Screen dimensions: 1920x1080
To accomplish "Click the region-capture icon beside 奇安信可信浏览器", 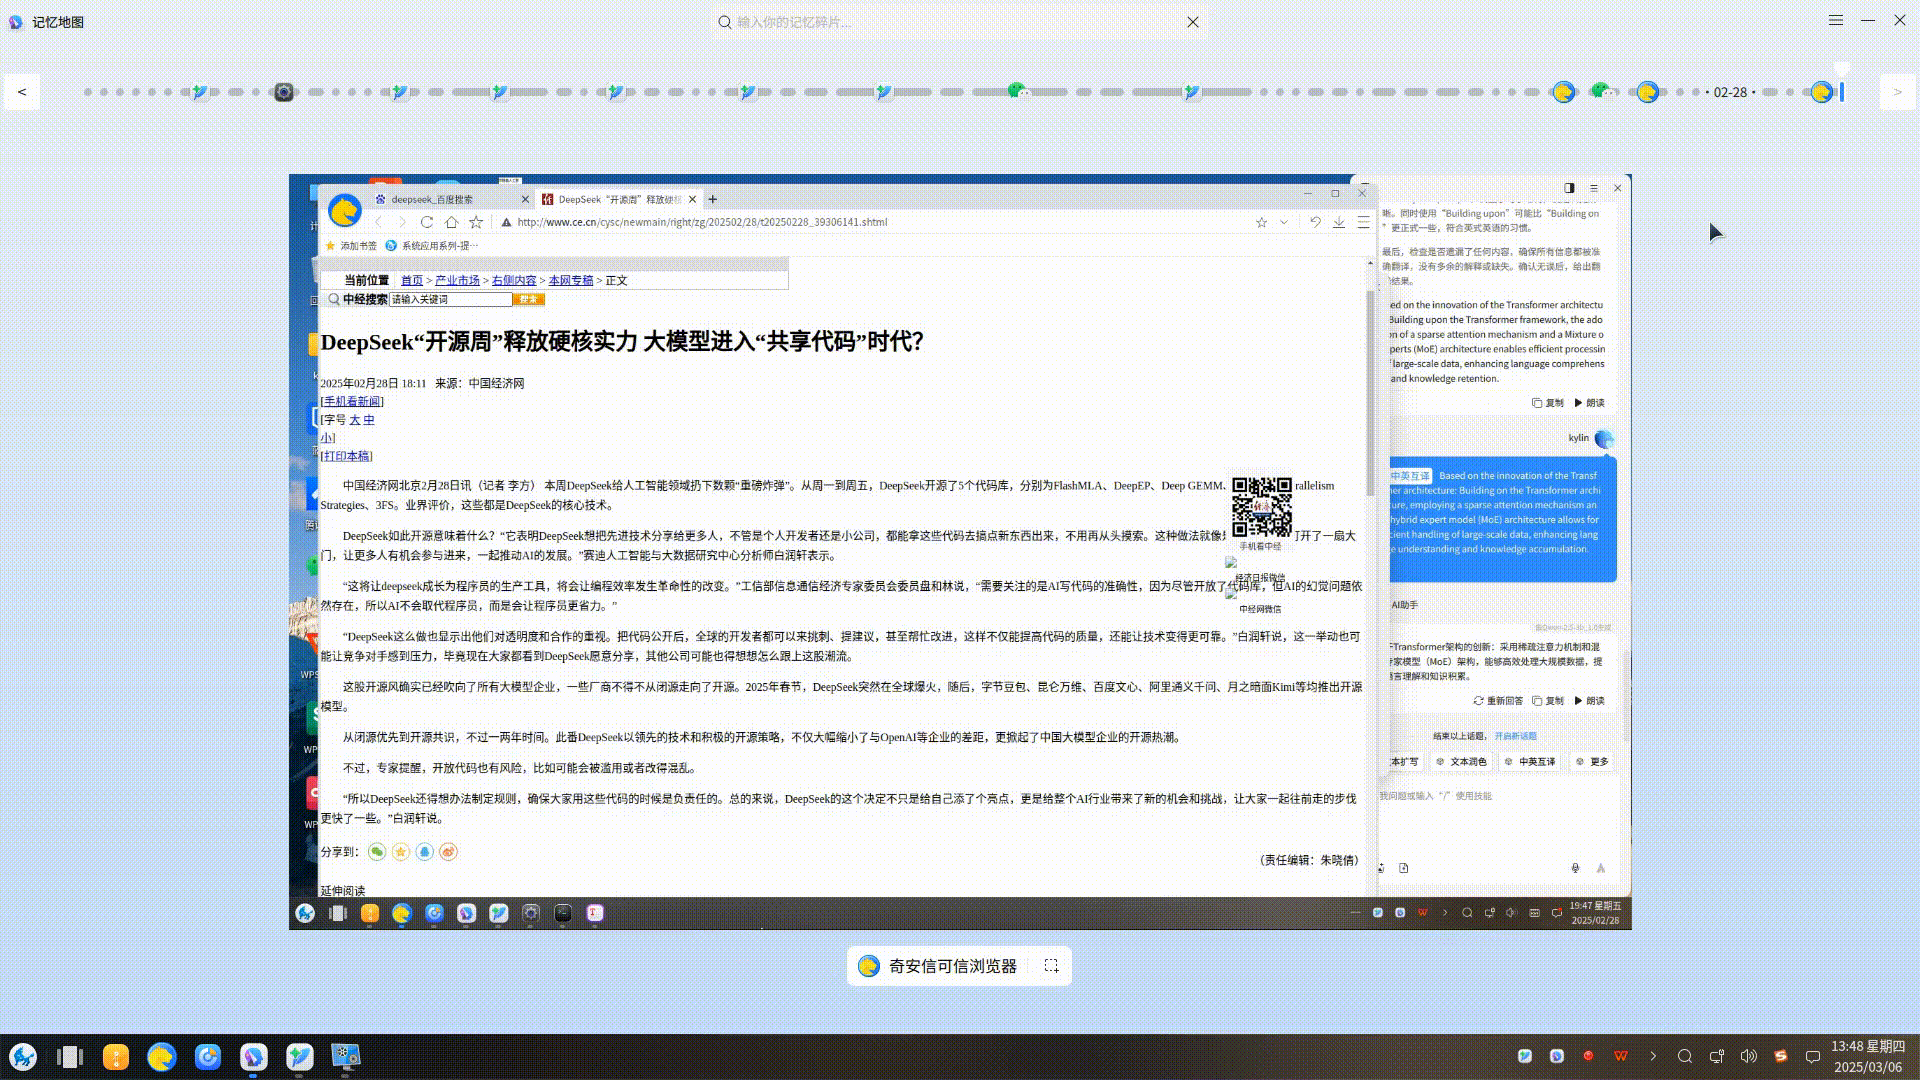I will tap(1051, 966).
